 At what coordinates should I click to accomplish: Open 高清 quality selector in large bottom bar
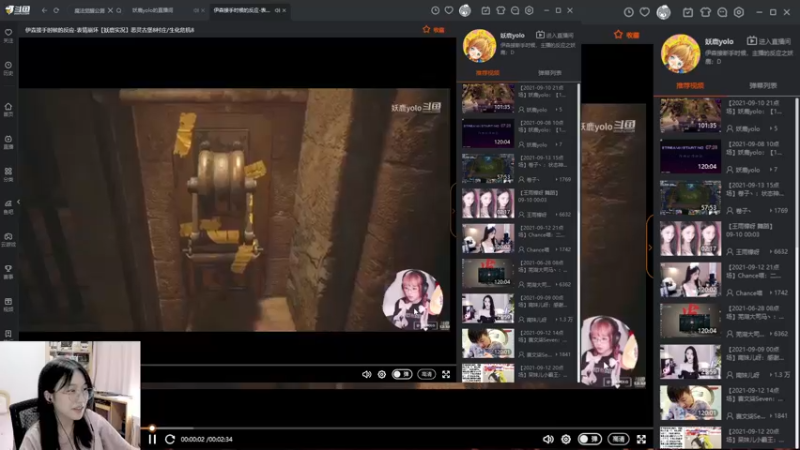(x=618, y=439)
